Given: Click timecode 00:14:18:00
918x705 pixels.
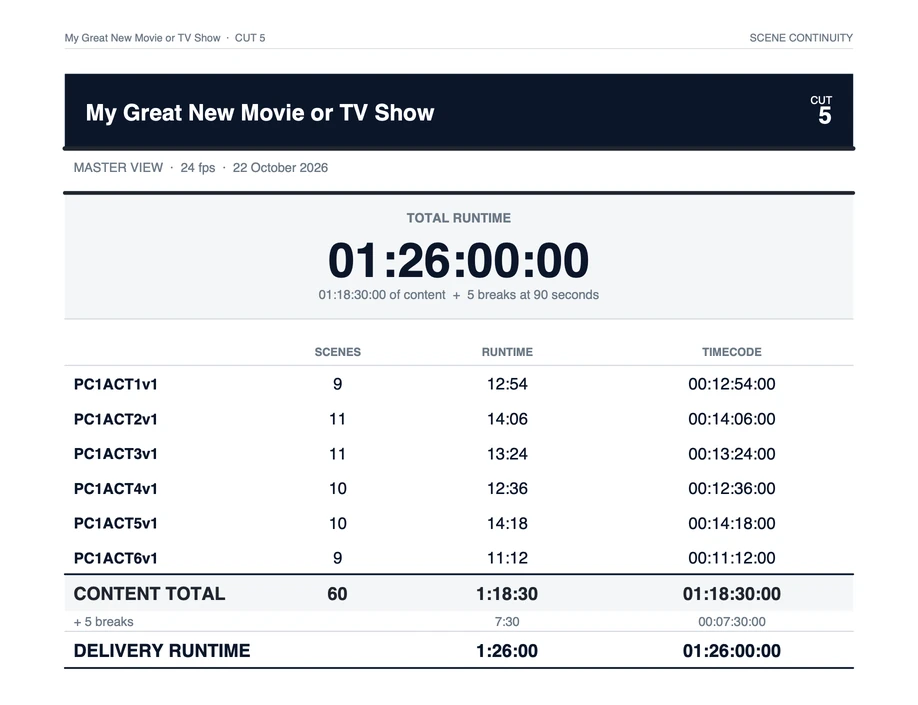Looking at the screenshot, I should (732, 523).
